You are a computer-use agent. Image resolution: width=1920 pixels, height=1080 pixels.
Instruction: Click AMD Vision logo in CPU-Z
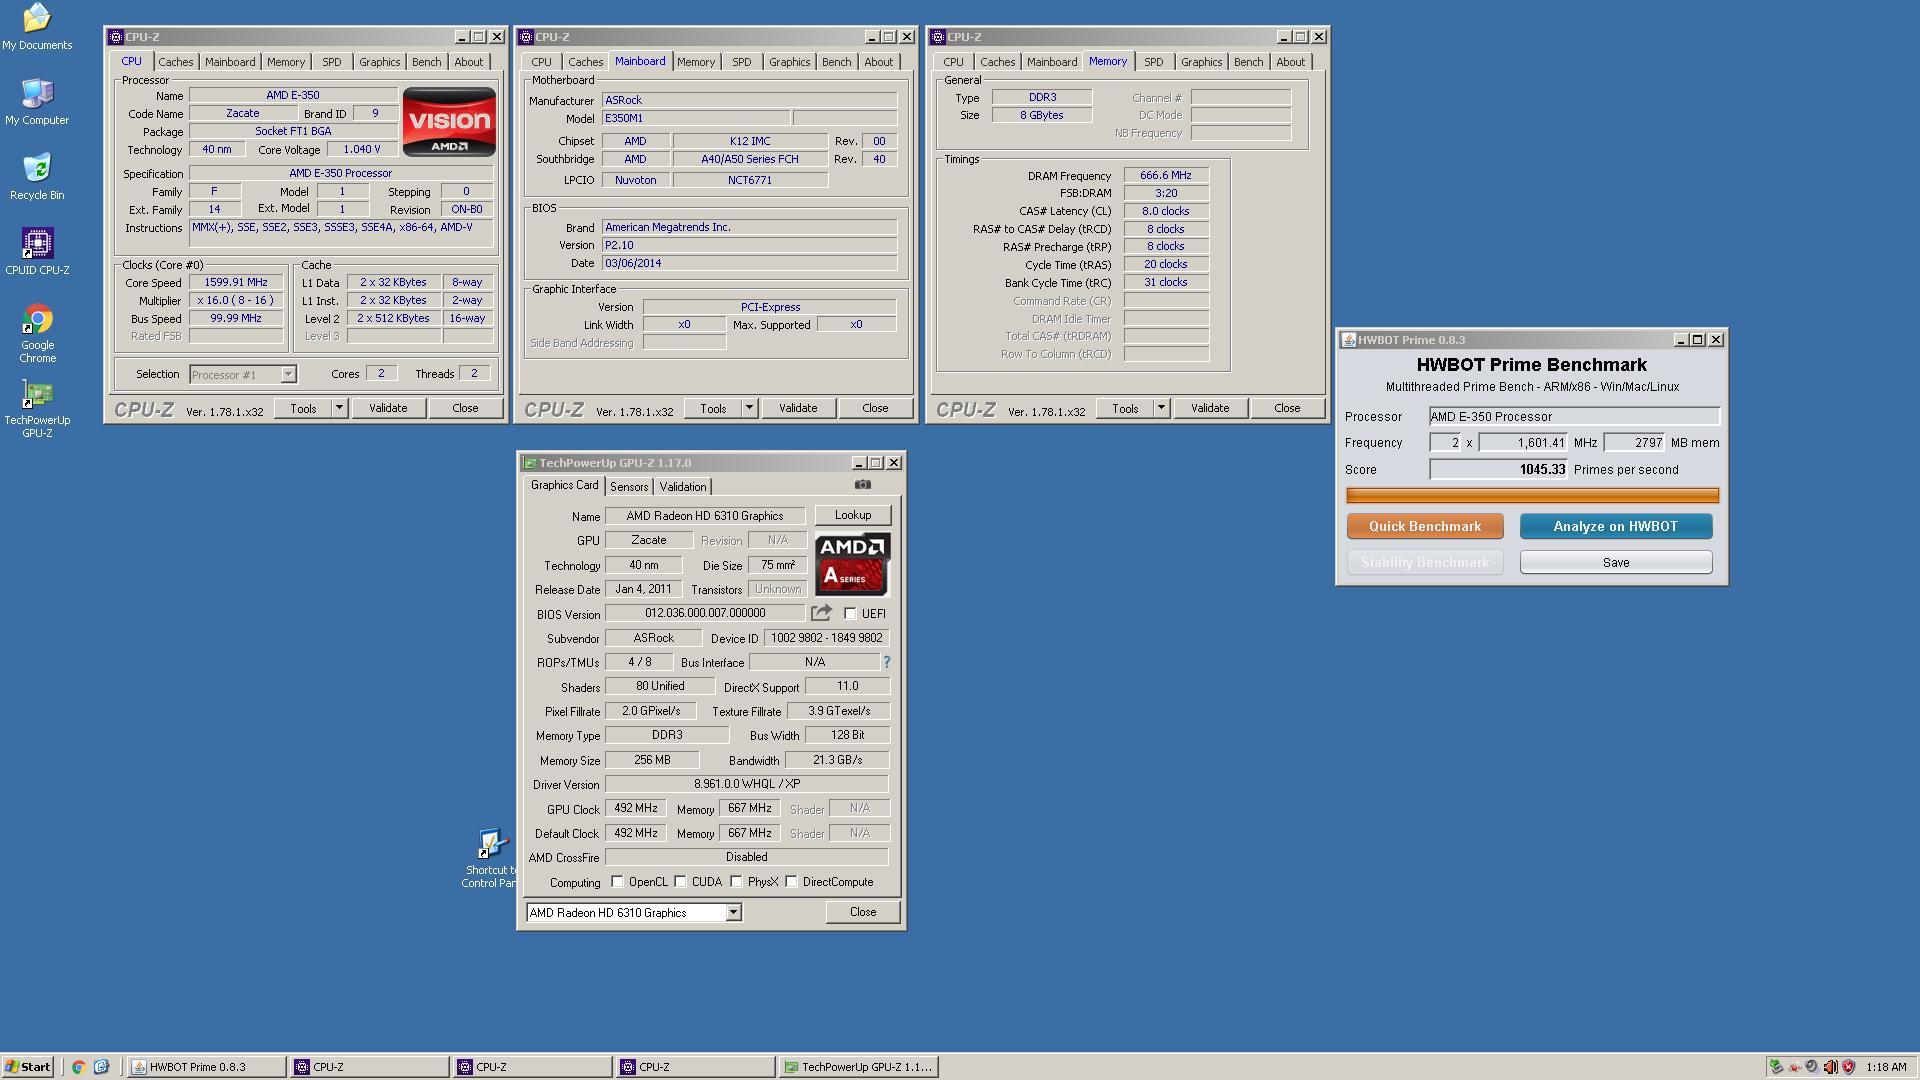pos(449,121)
